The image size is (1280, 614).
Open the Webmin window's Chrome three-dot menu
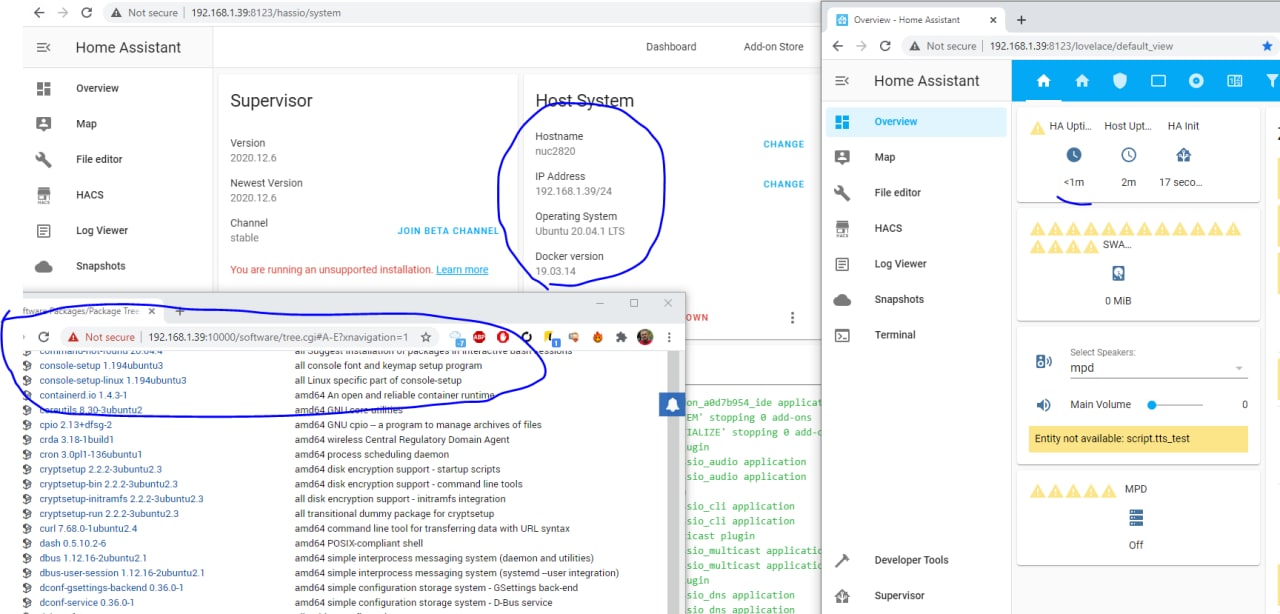coord(669,337)
